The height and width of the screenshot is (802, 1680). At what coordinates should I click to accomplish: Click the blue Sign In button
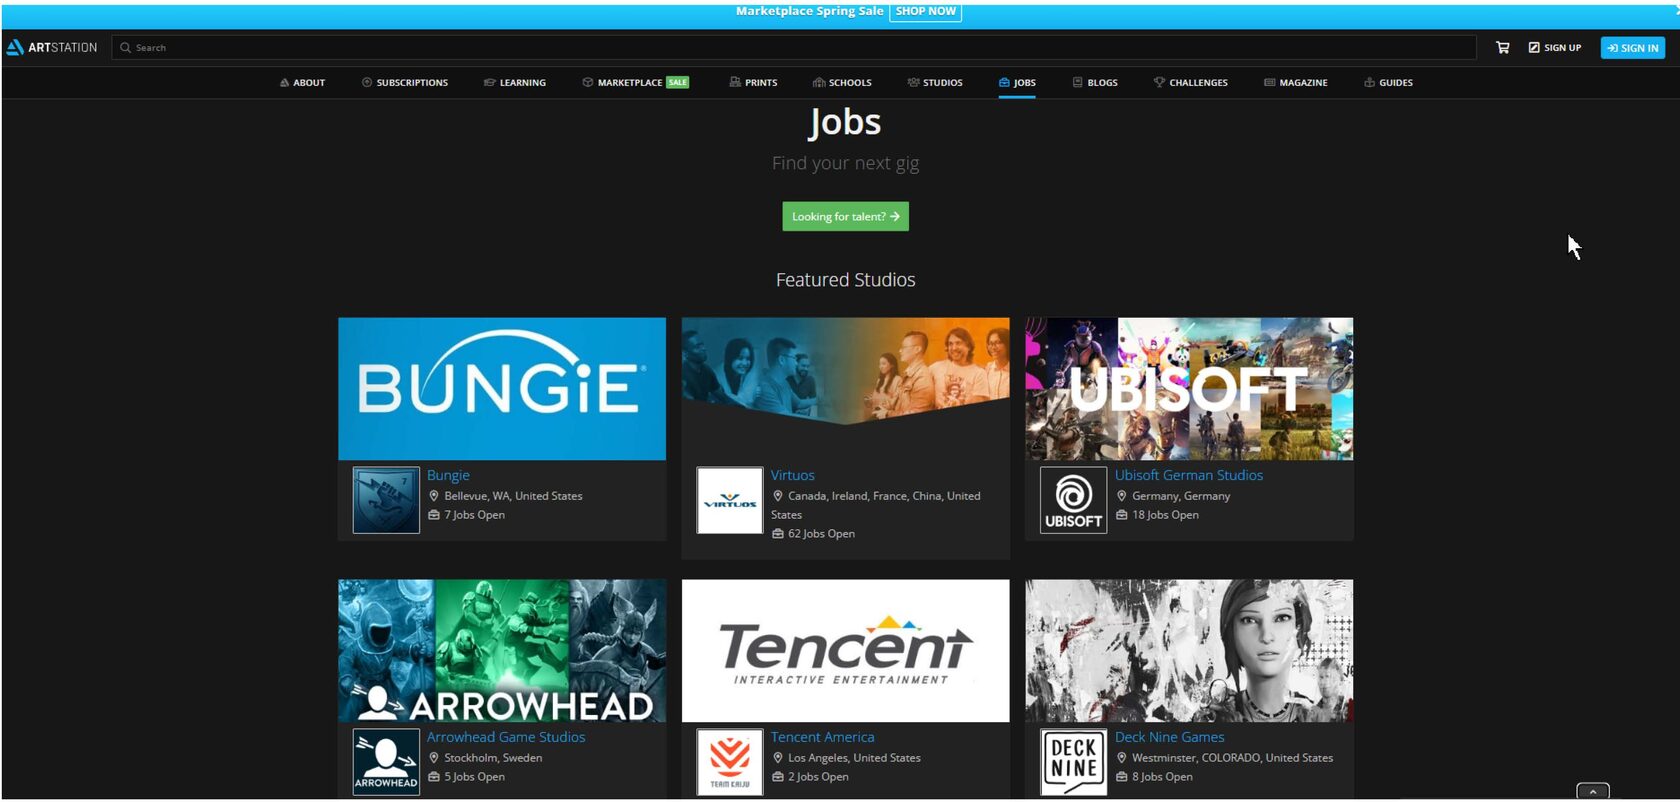pyautogui.click(x=1632, y=47)
